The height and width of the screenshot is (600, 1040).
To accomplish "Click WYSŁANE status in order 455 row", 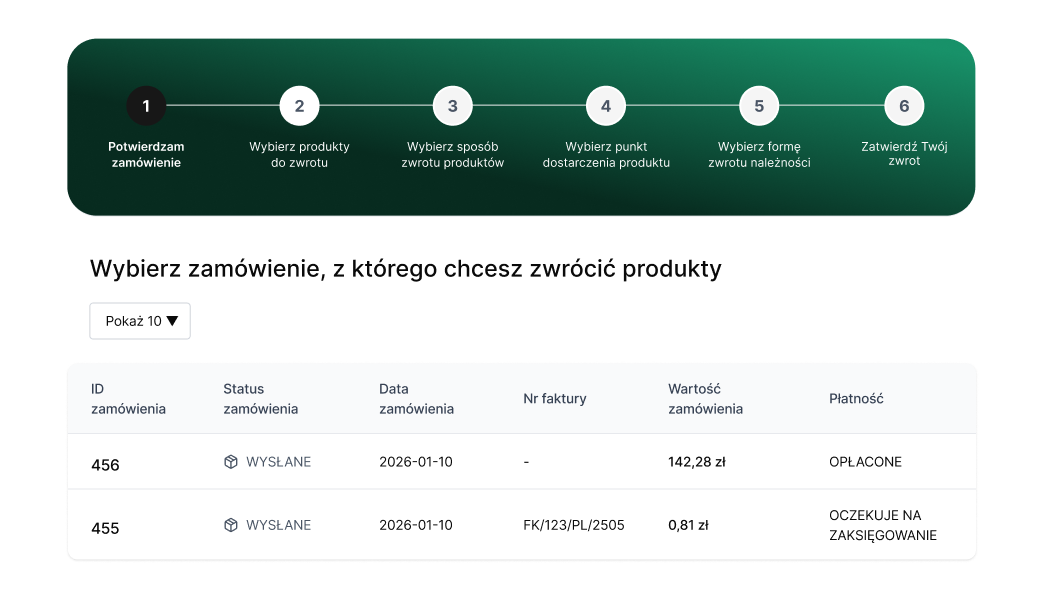I will coord(279,525).
